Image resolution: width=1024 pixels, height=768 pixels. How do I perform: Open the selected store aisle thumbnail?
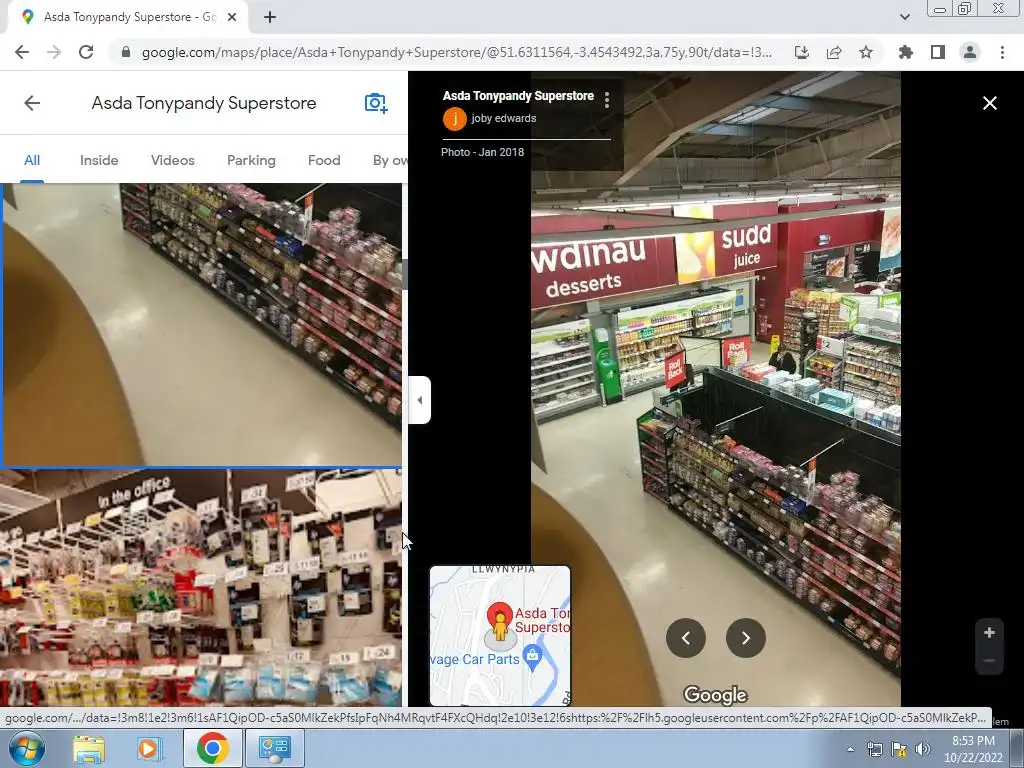[202, 325]
